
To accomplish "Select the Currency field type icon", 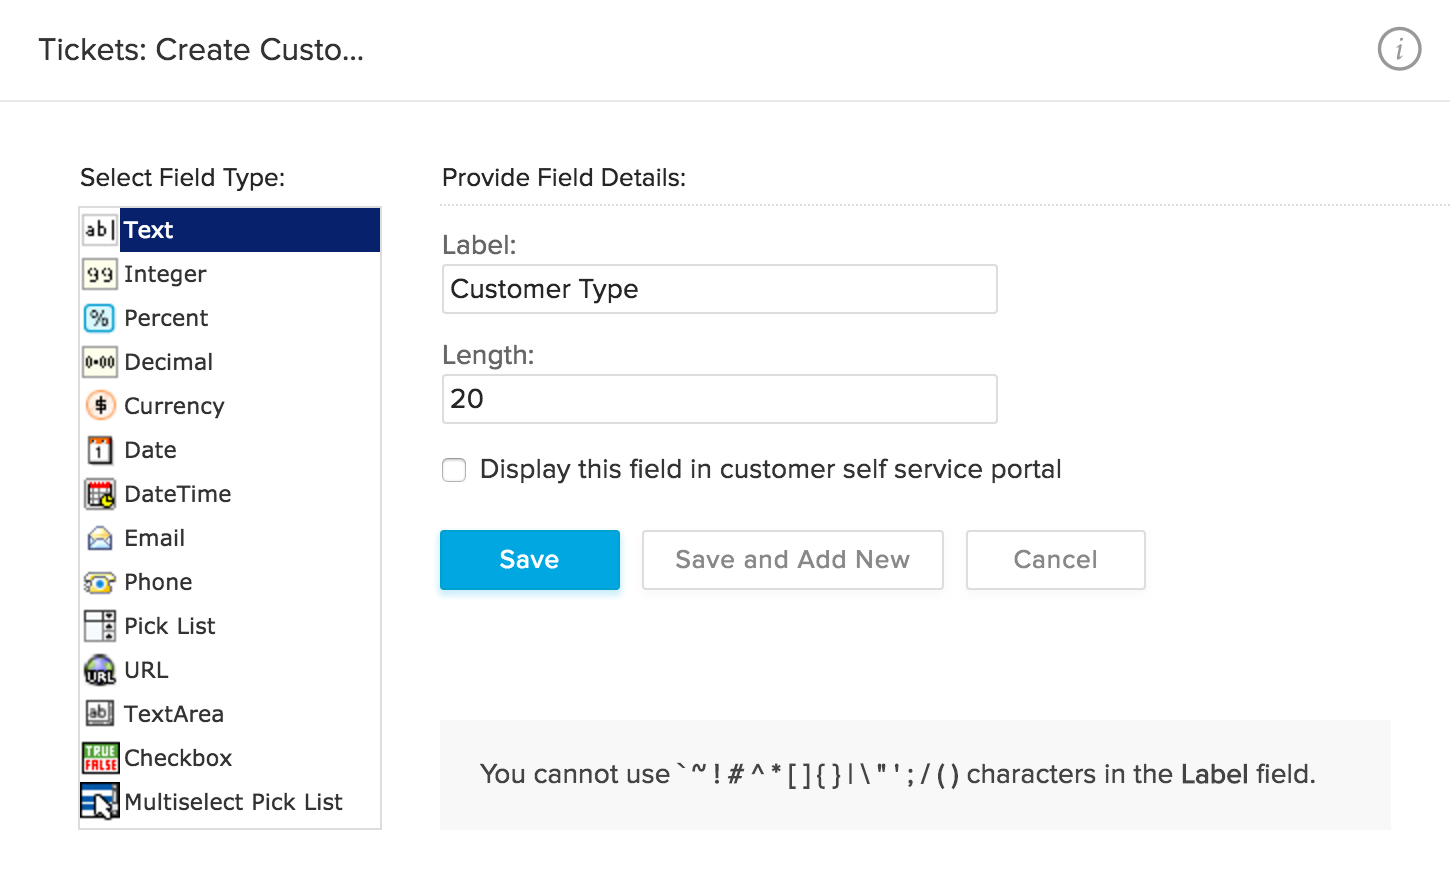I will [x=99, y=406].
